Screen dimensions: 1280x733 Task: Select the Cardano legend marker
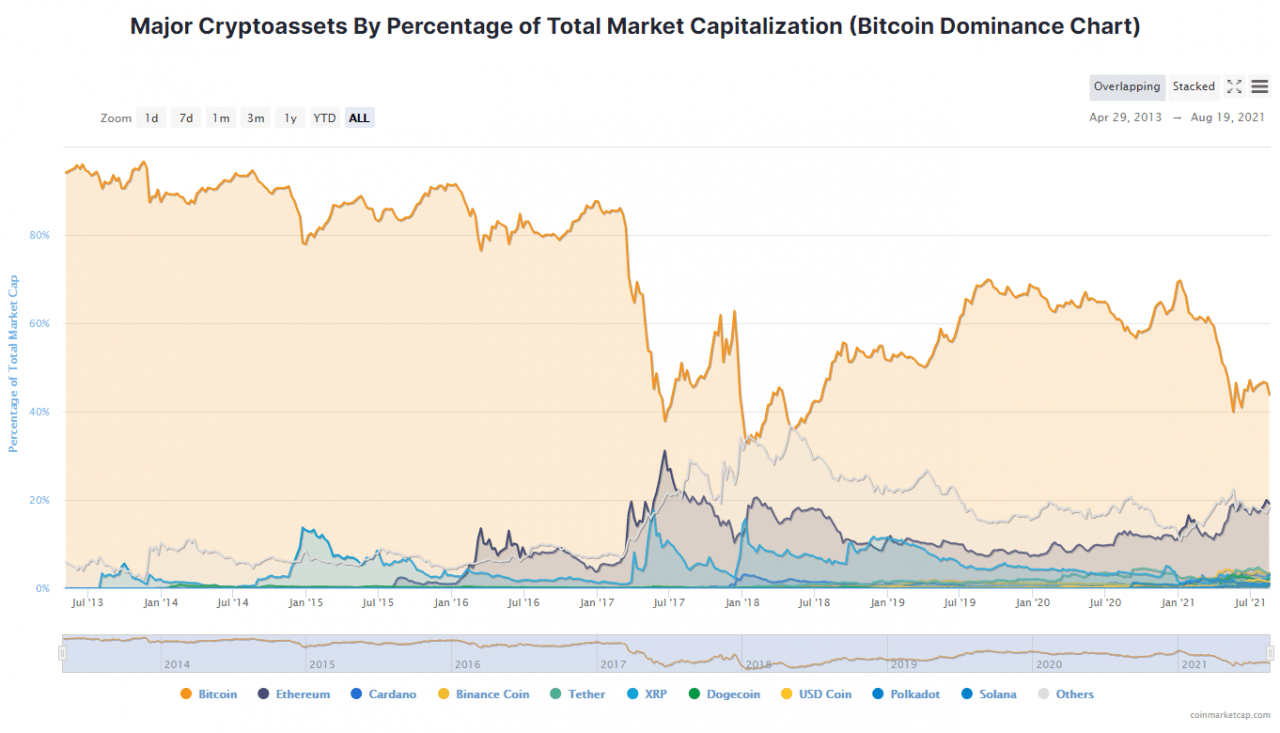tap(357, 694)
